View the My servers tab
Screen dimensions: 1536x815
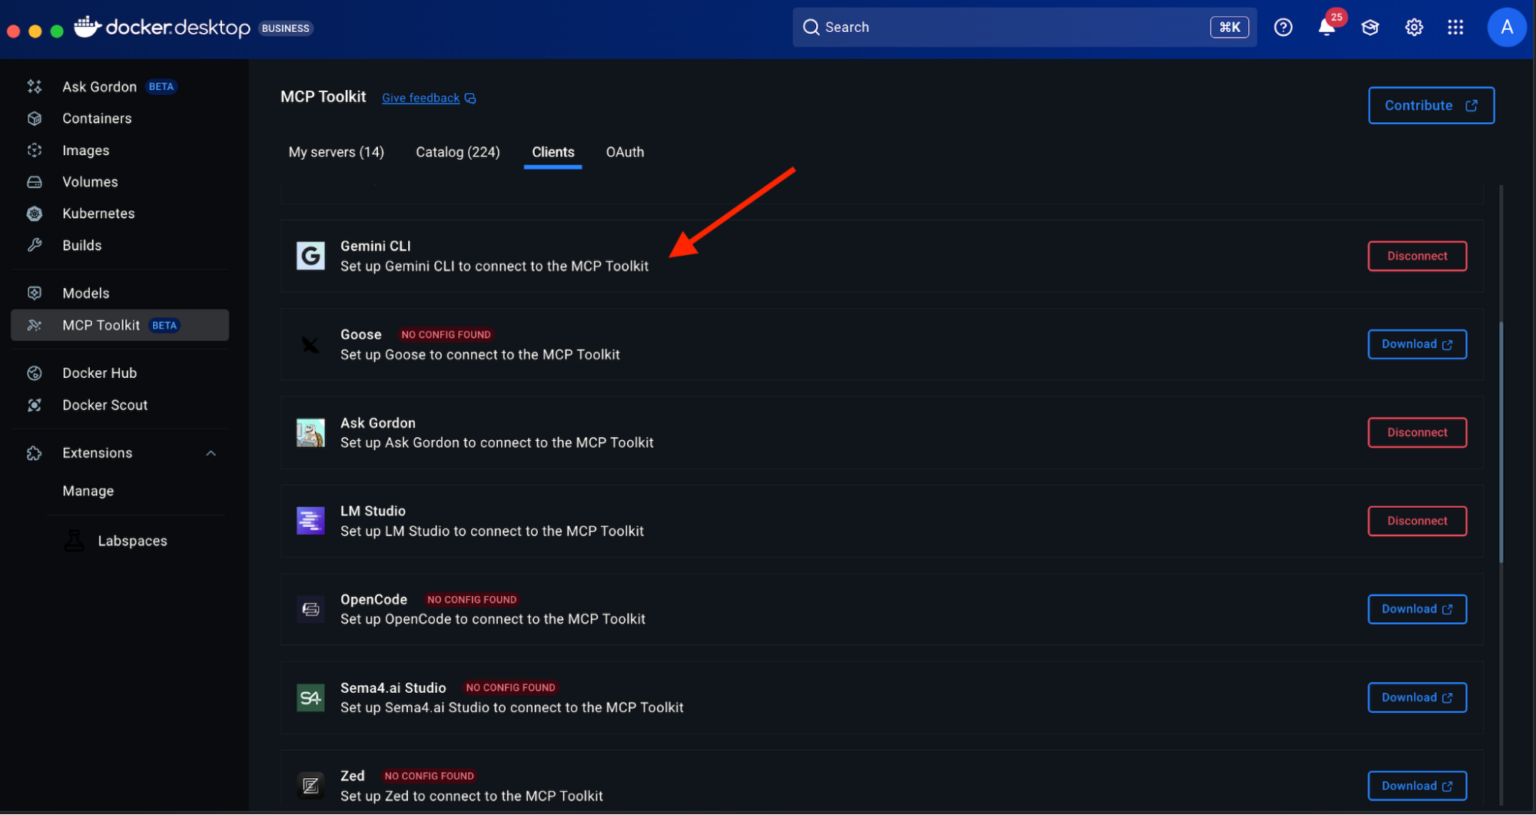[336, 152]
